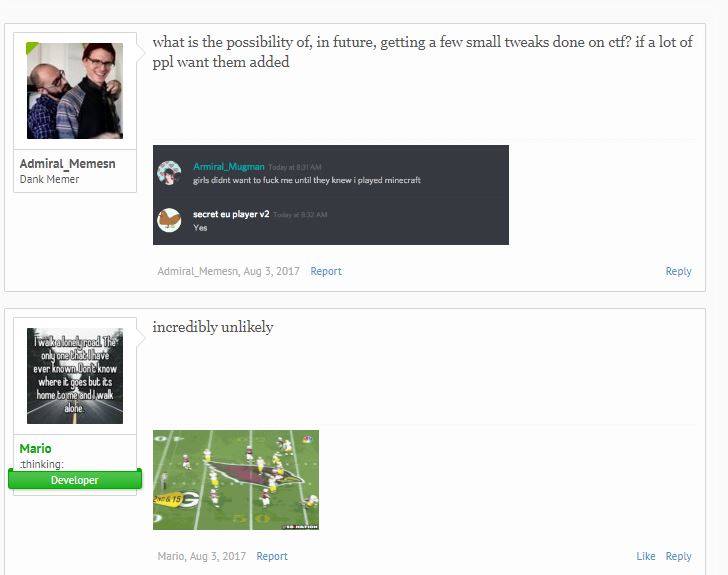The height and width of the screenshot is (575, 728).
Task: Click the 'incredibly unlikely' message text
Action: pyautogui.click(x=213, y=327)
